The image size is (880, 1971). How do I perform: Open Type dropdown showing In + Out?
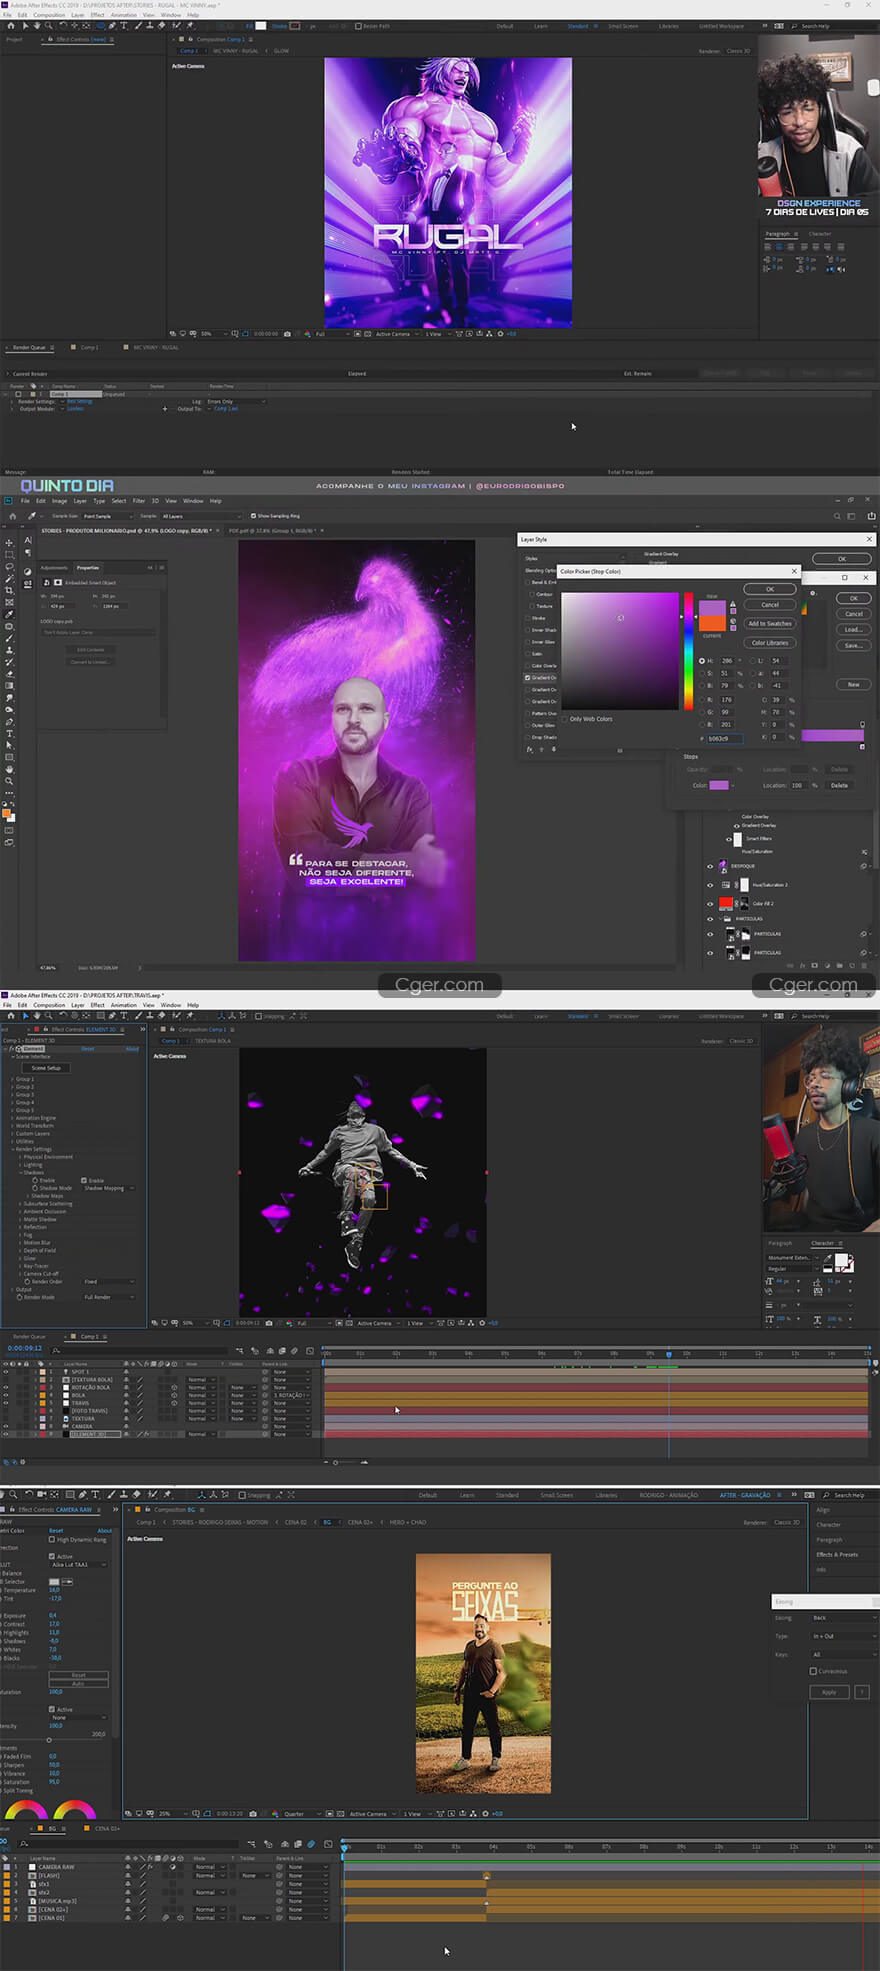click(843, 1636)
